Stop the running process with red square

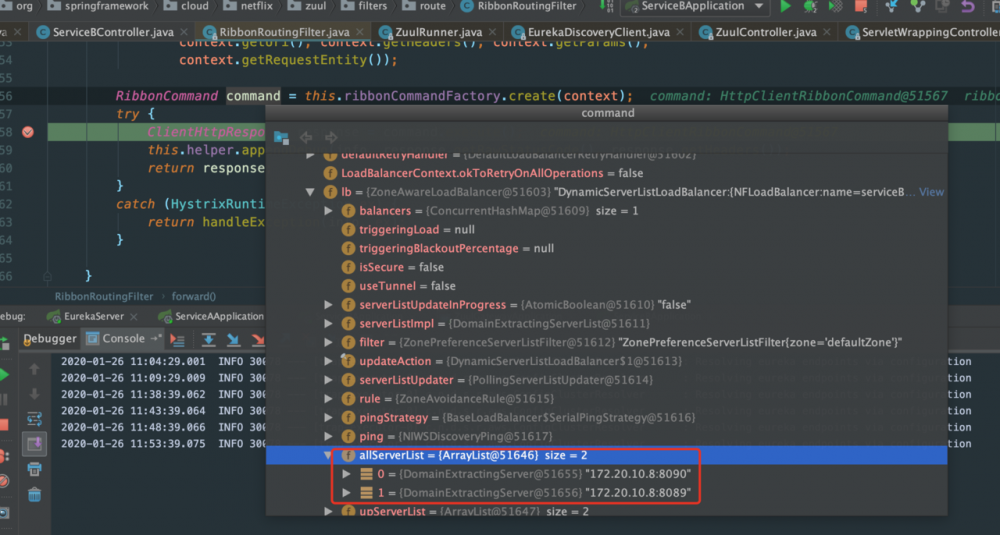coord(860,6)
